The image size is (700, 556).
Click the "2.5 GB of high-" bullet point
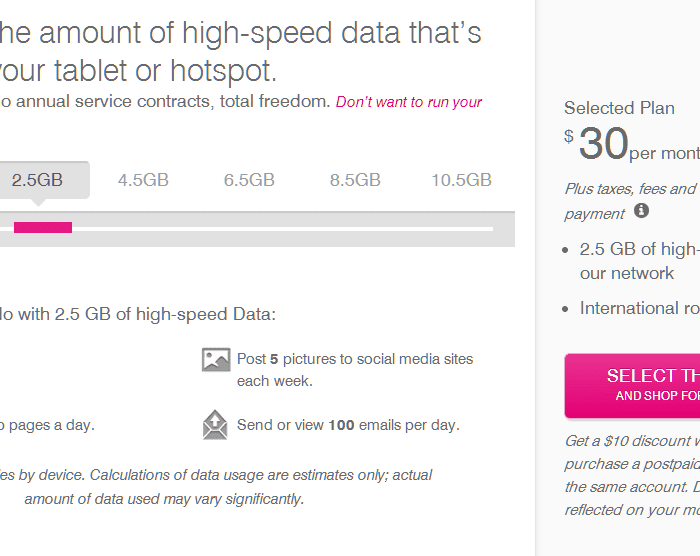(638, 249)
